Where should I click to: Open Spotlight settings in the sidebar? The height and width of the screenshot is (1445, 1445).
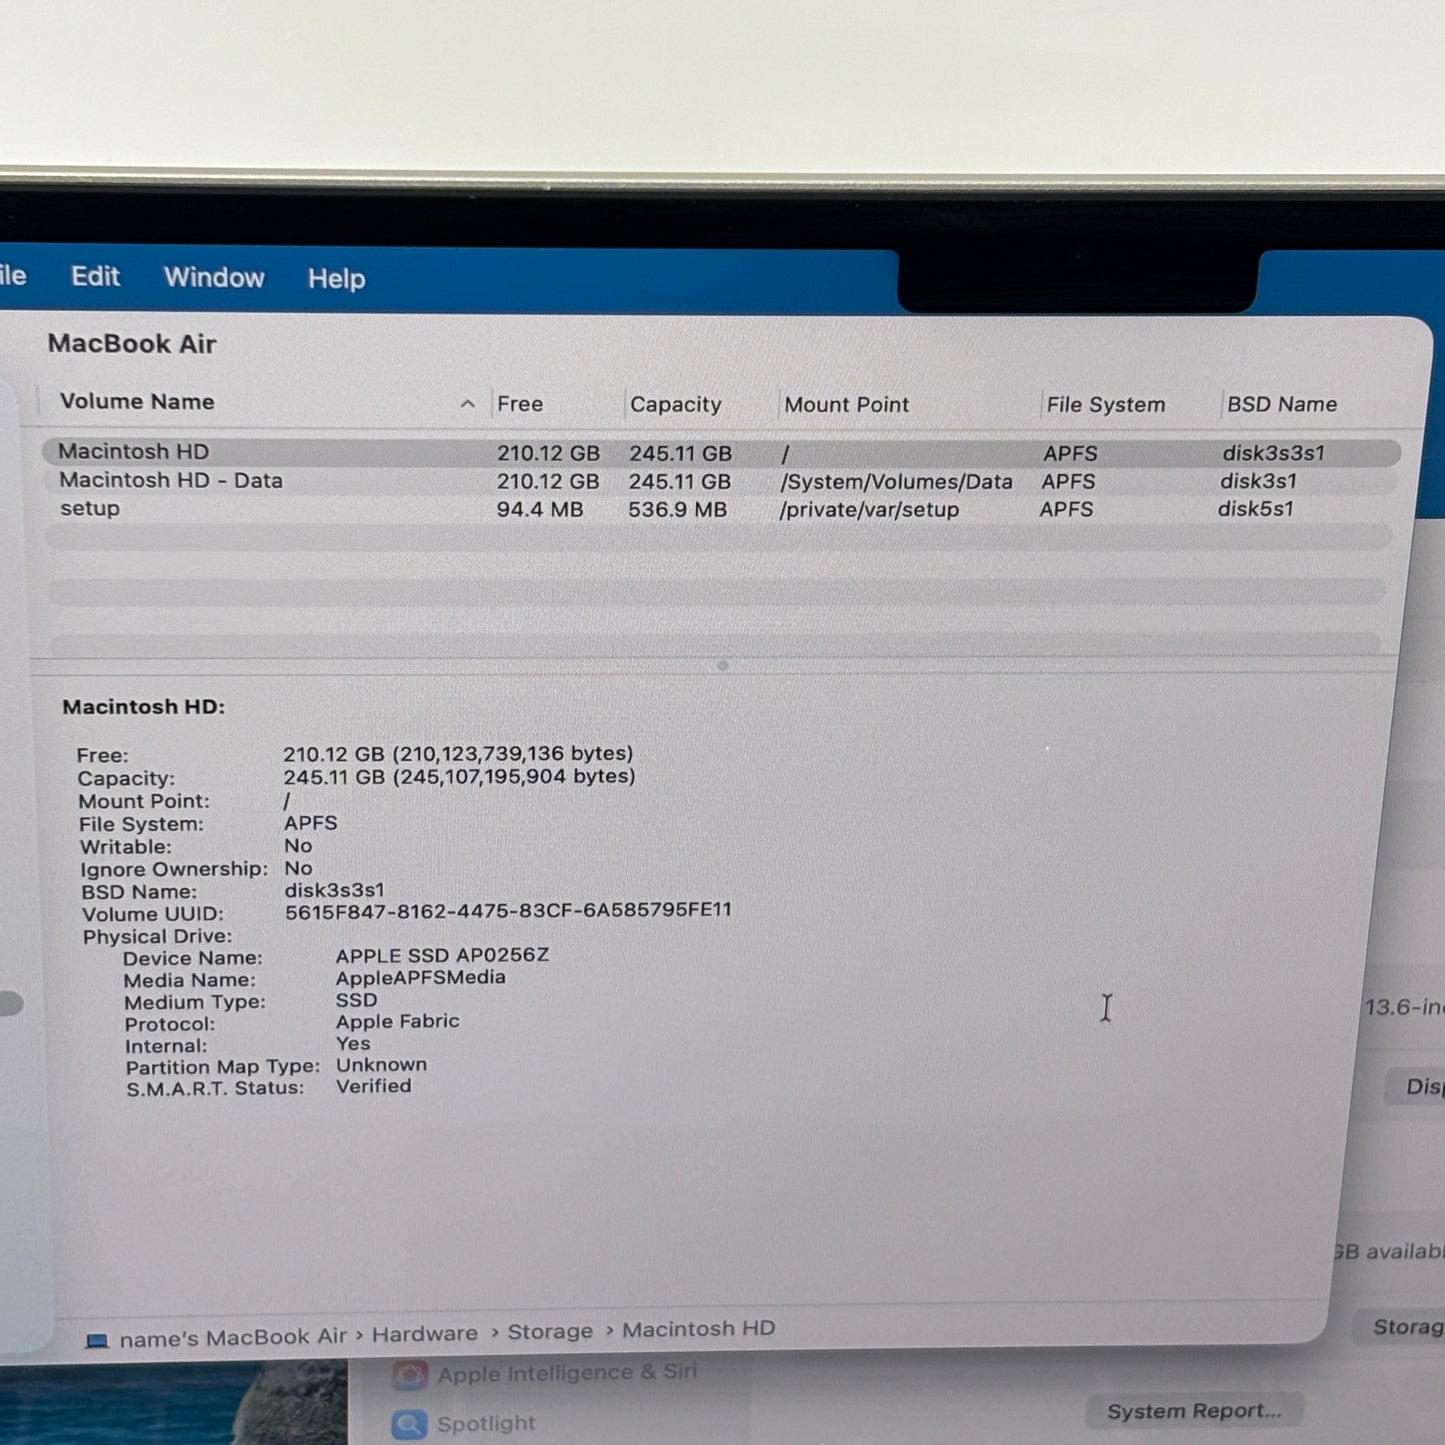(486, 1423)
